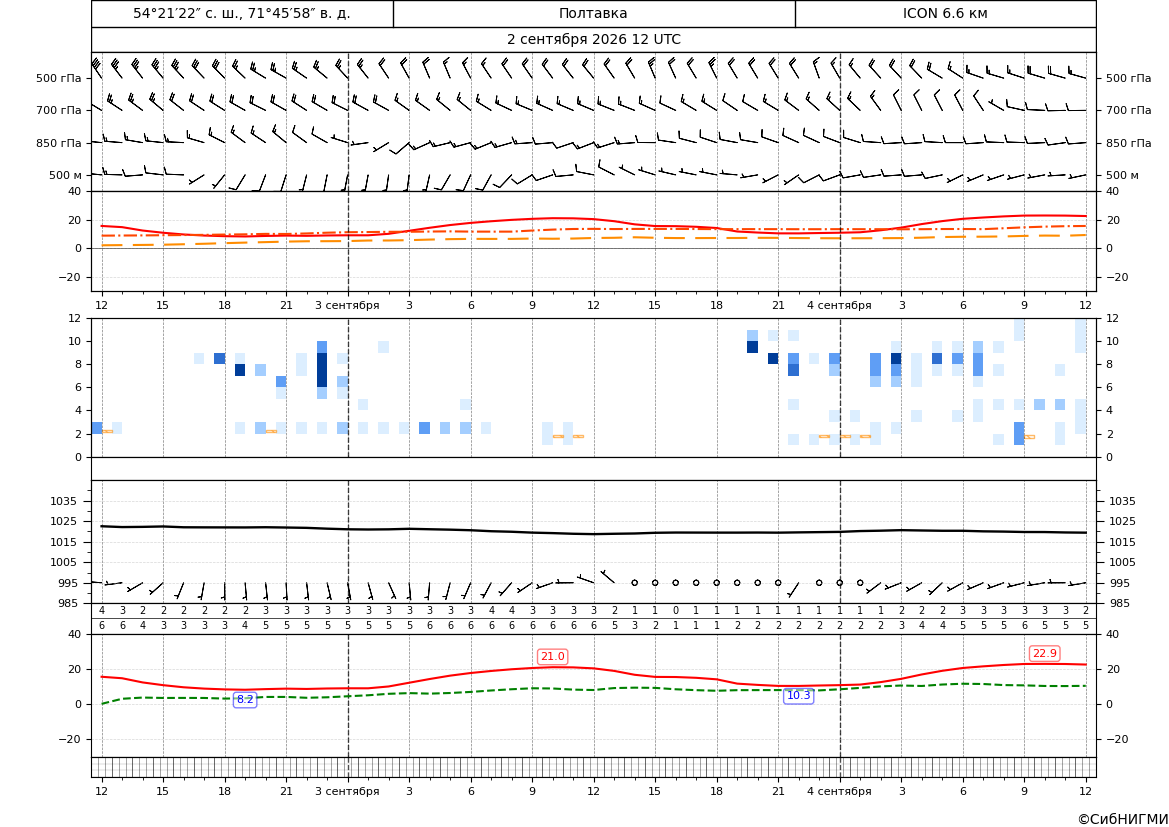Open the ©СибНИГМИ copyright text
1169x827 pixels.
click(x=1123, y=819)
